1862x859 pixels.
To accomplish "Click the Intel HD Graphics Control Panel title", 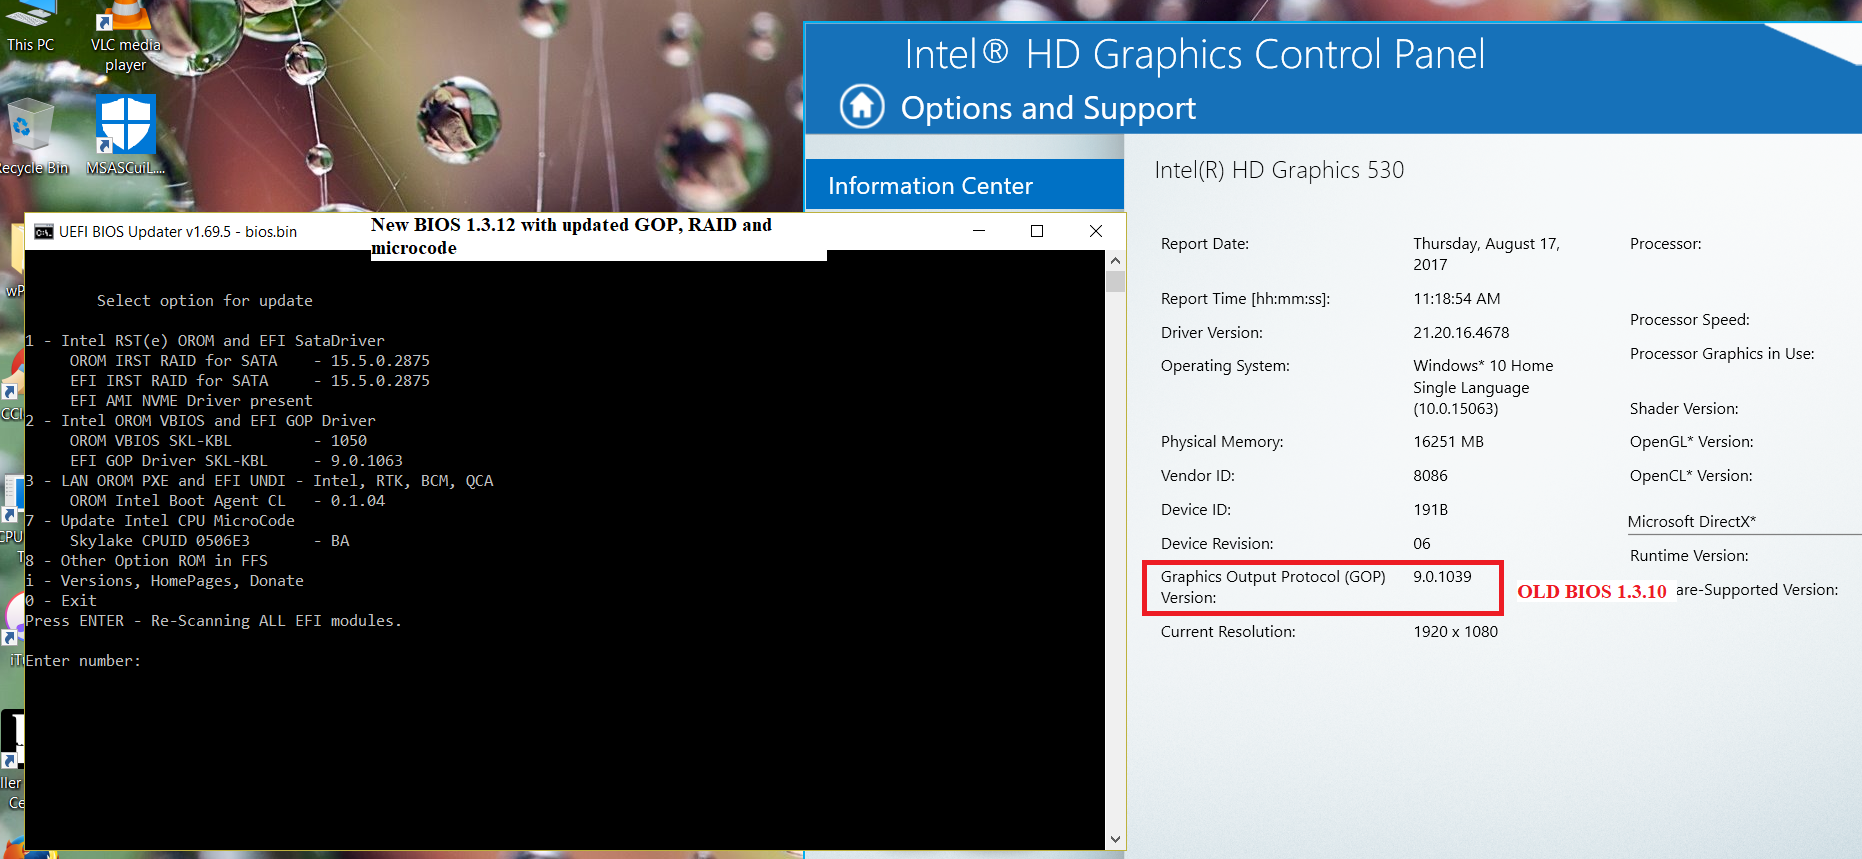I will tap(1195, 54).
